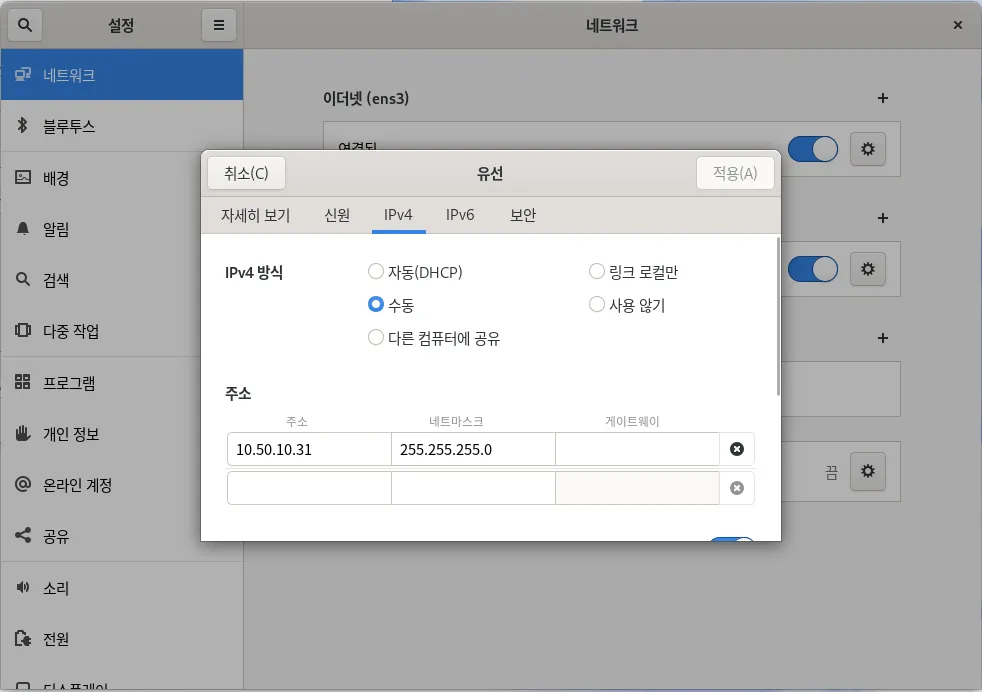Switch to 자세히 보기 tab
Screen dimensions: 982x692
pos(255,215)
